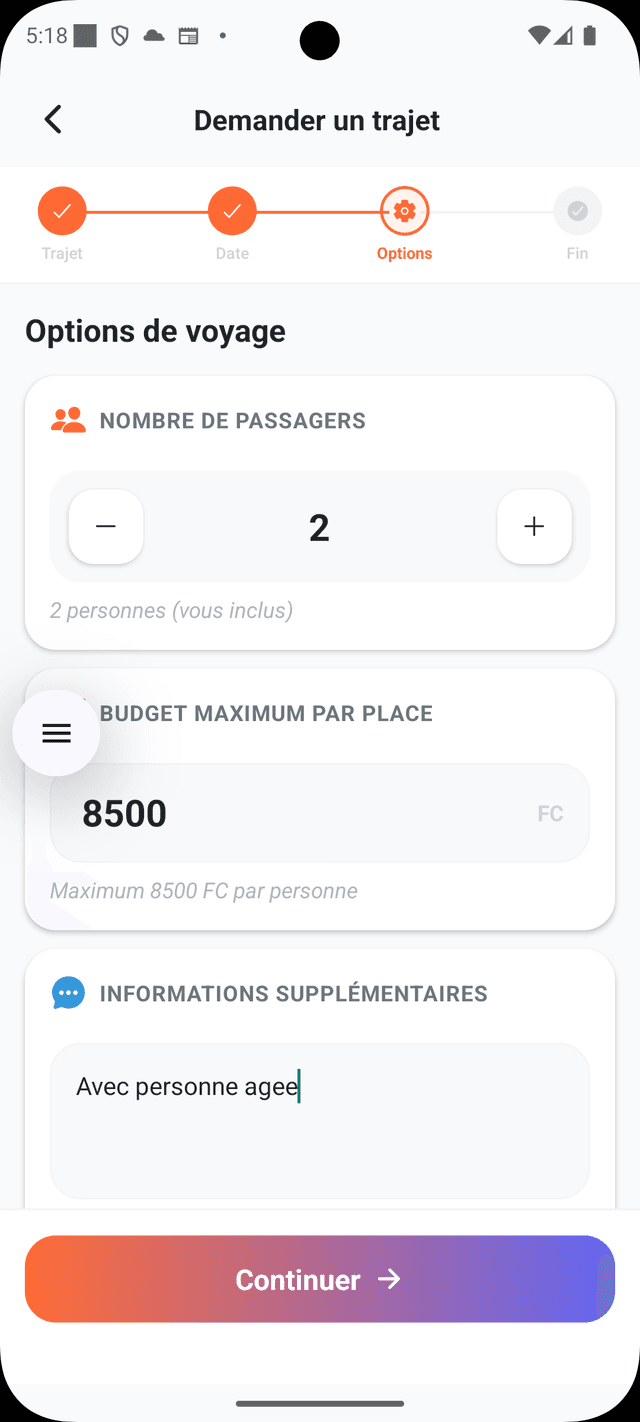Select the gear icon for the Options step
The width and height of the screenshot is (640, 1422).
click(404, 211)
